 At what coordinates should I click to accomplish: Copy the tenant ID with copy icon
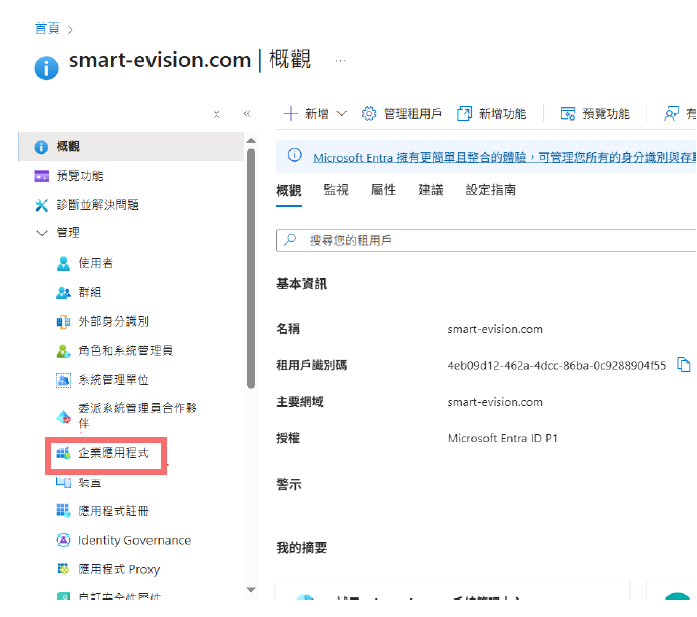pos(684,365)
